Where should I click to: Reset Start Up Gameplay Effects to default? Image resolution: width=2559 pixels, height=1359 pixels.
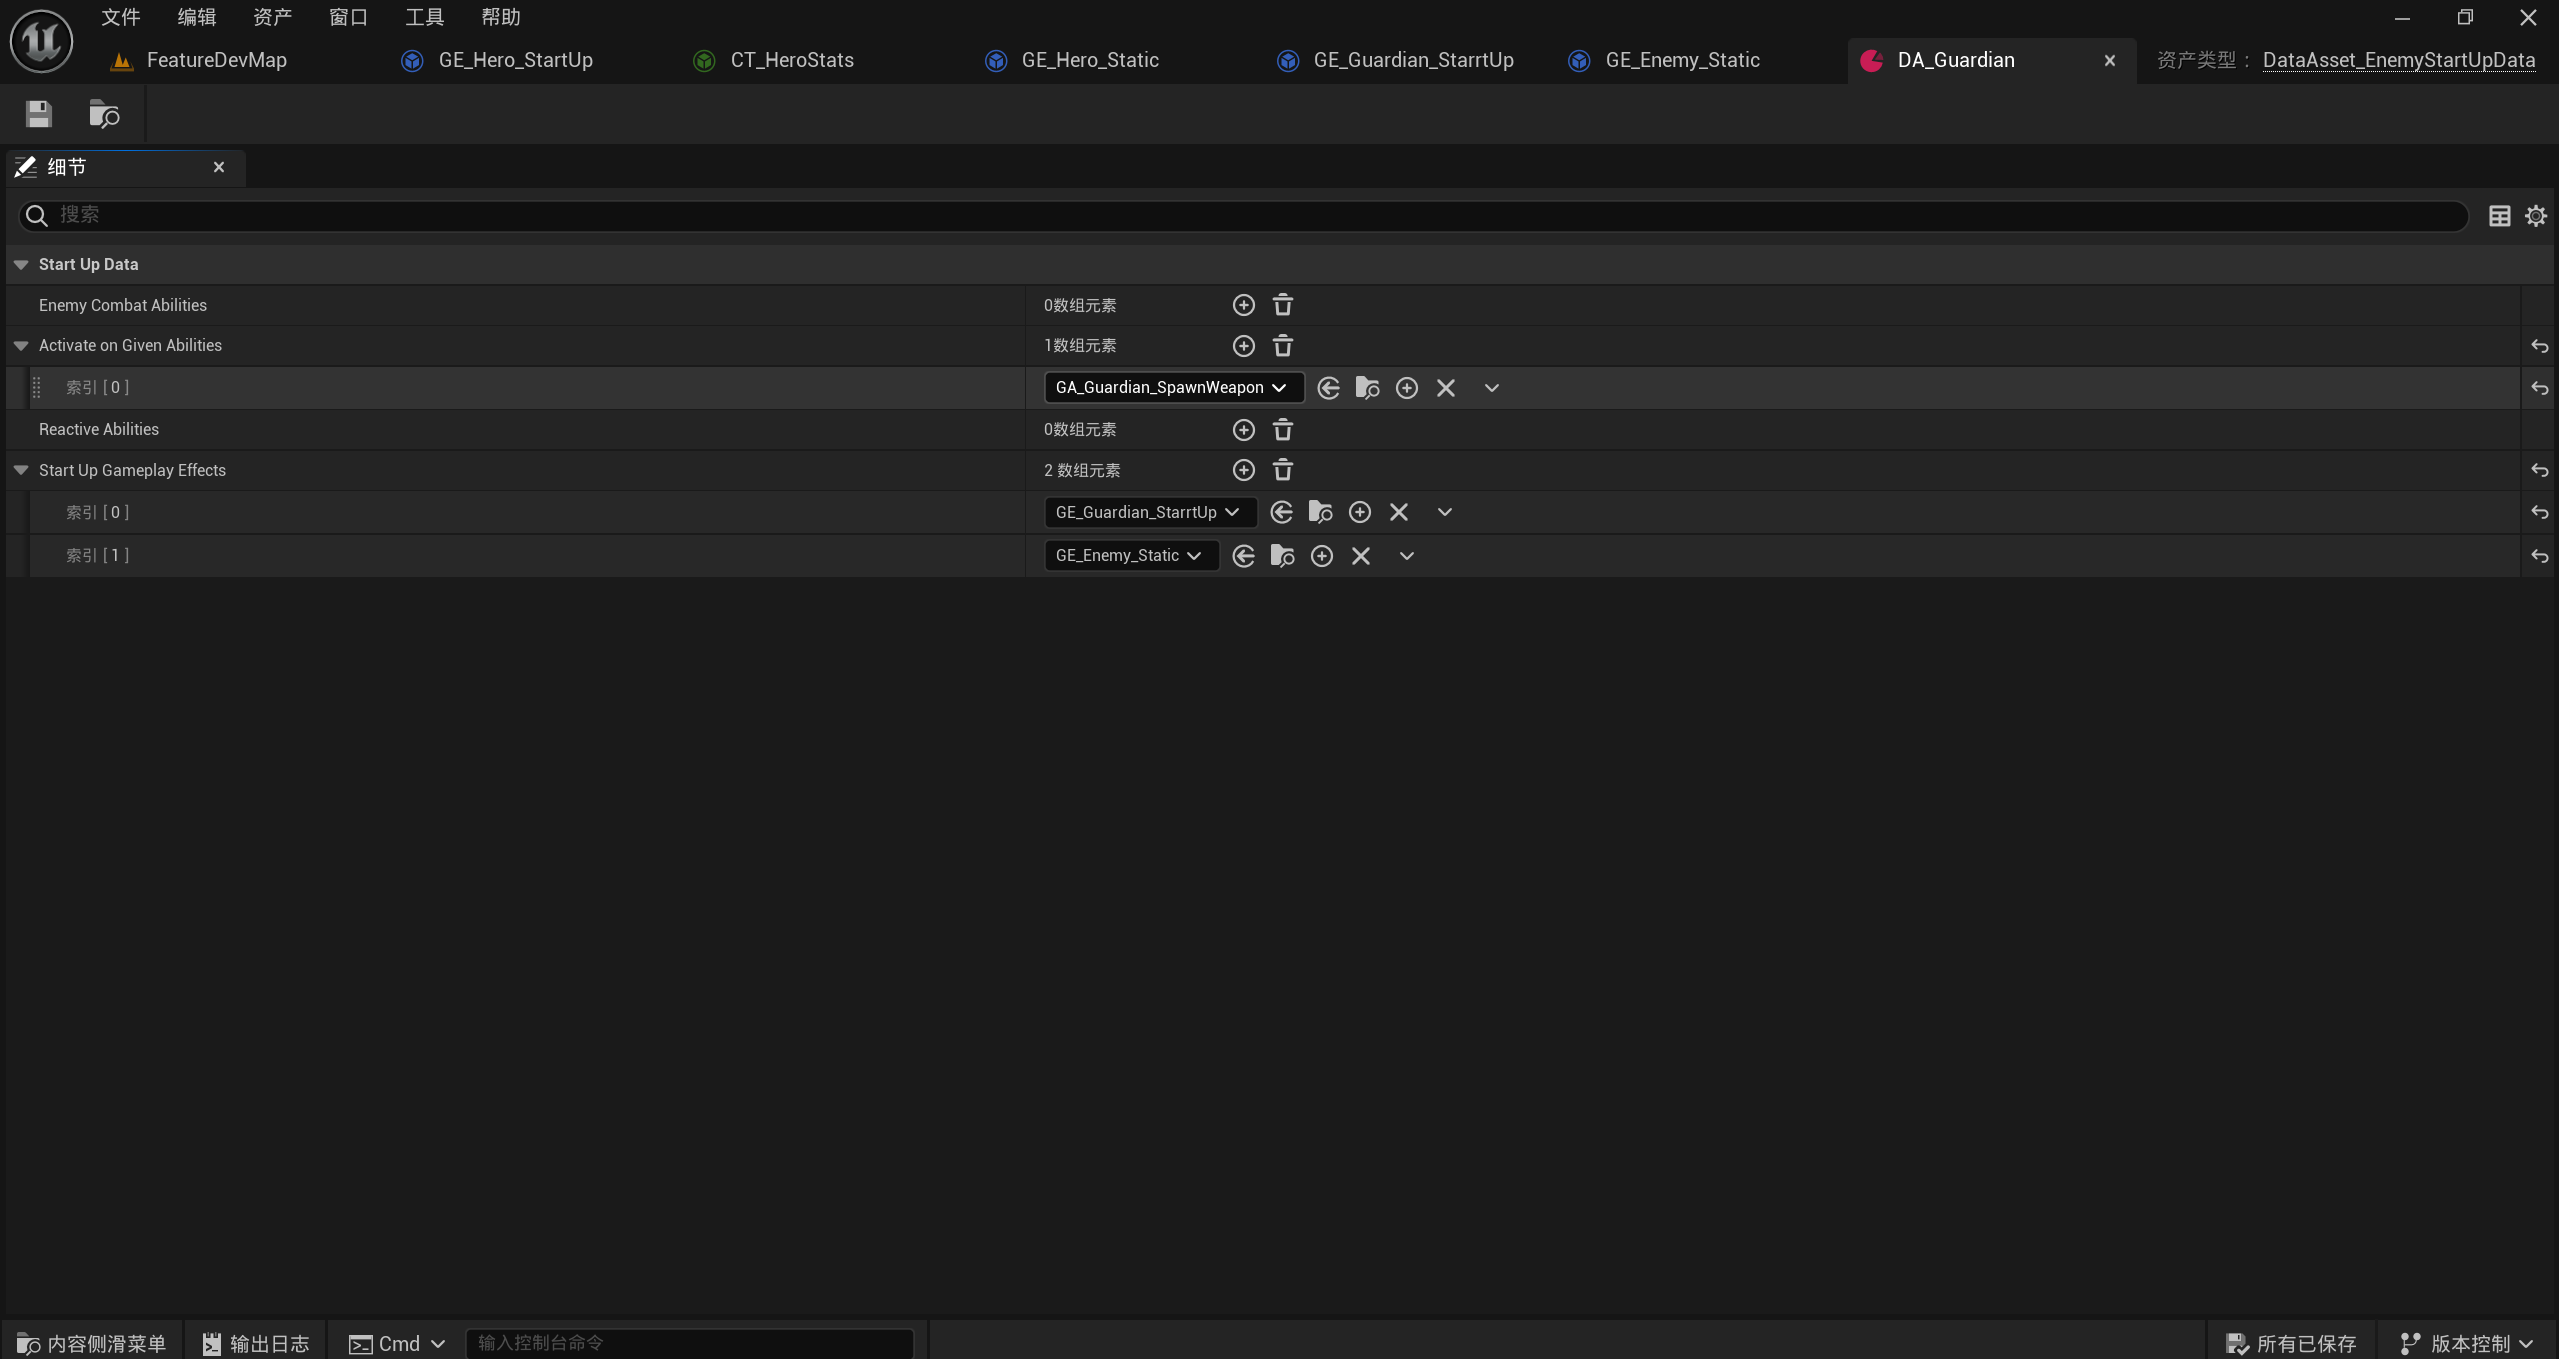(2539, 470)
